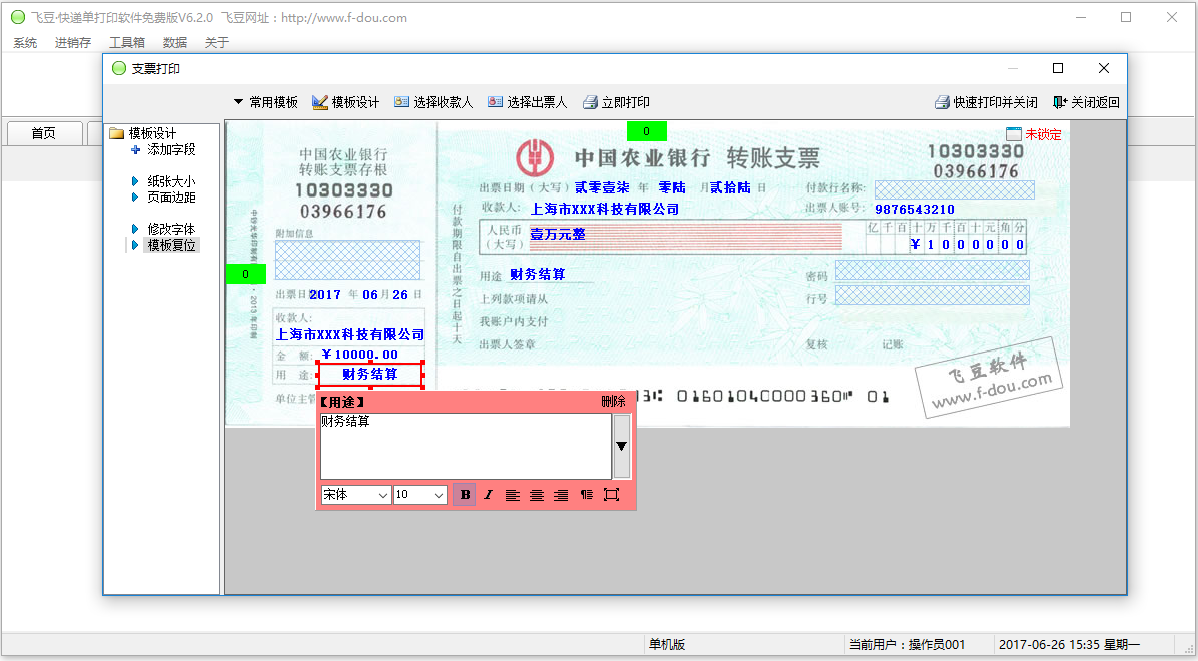Click inside the 财务结算 text editor

click(465, 446)
